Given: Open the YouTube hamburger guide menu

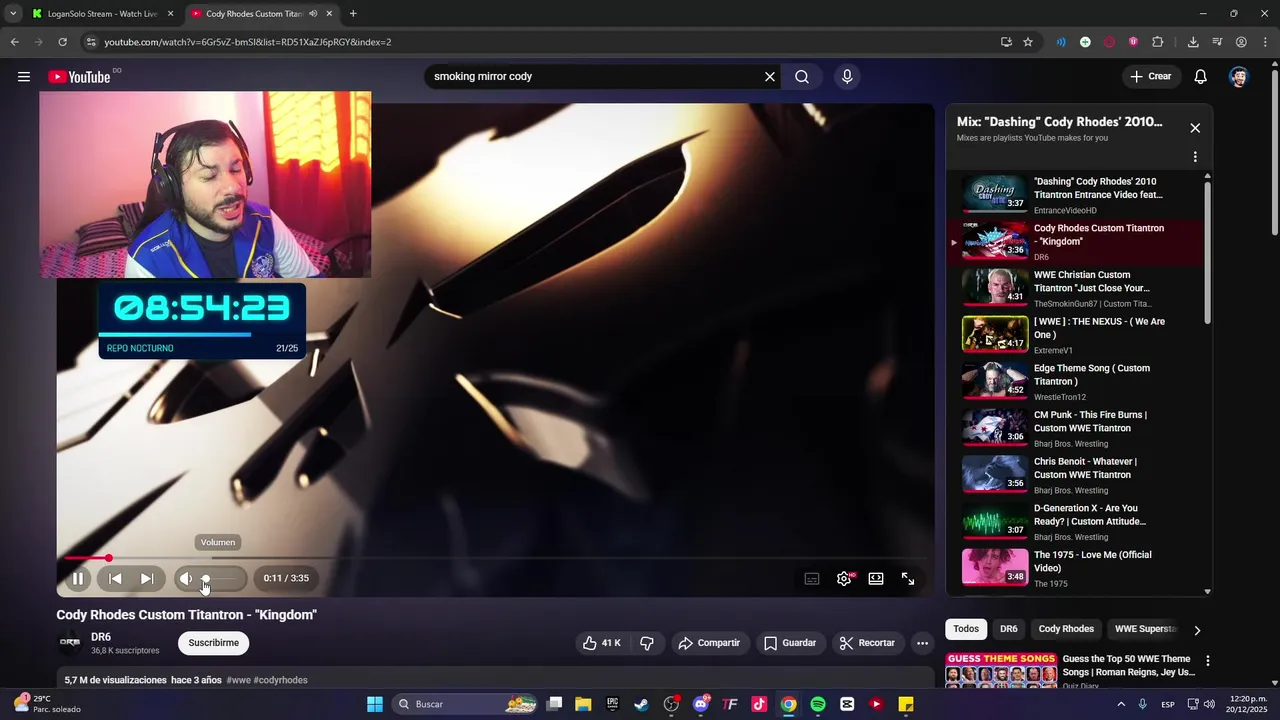Looking at the screenshot, I should [x=24, y=77].
